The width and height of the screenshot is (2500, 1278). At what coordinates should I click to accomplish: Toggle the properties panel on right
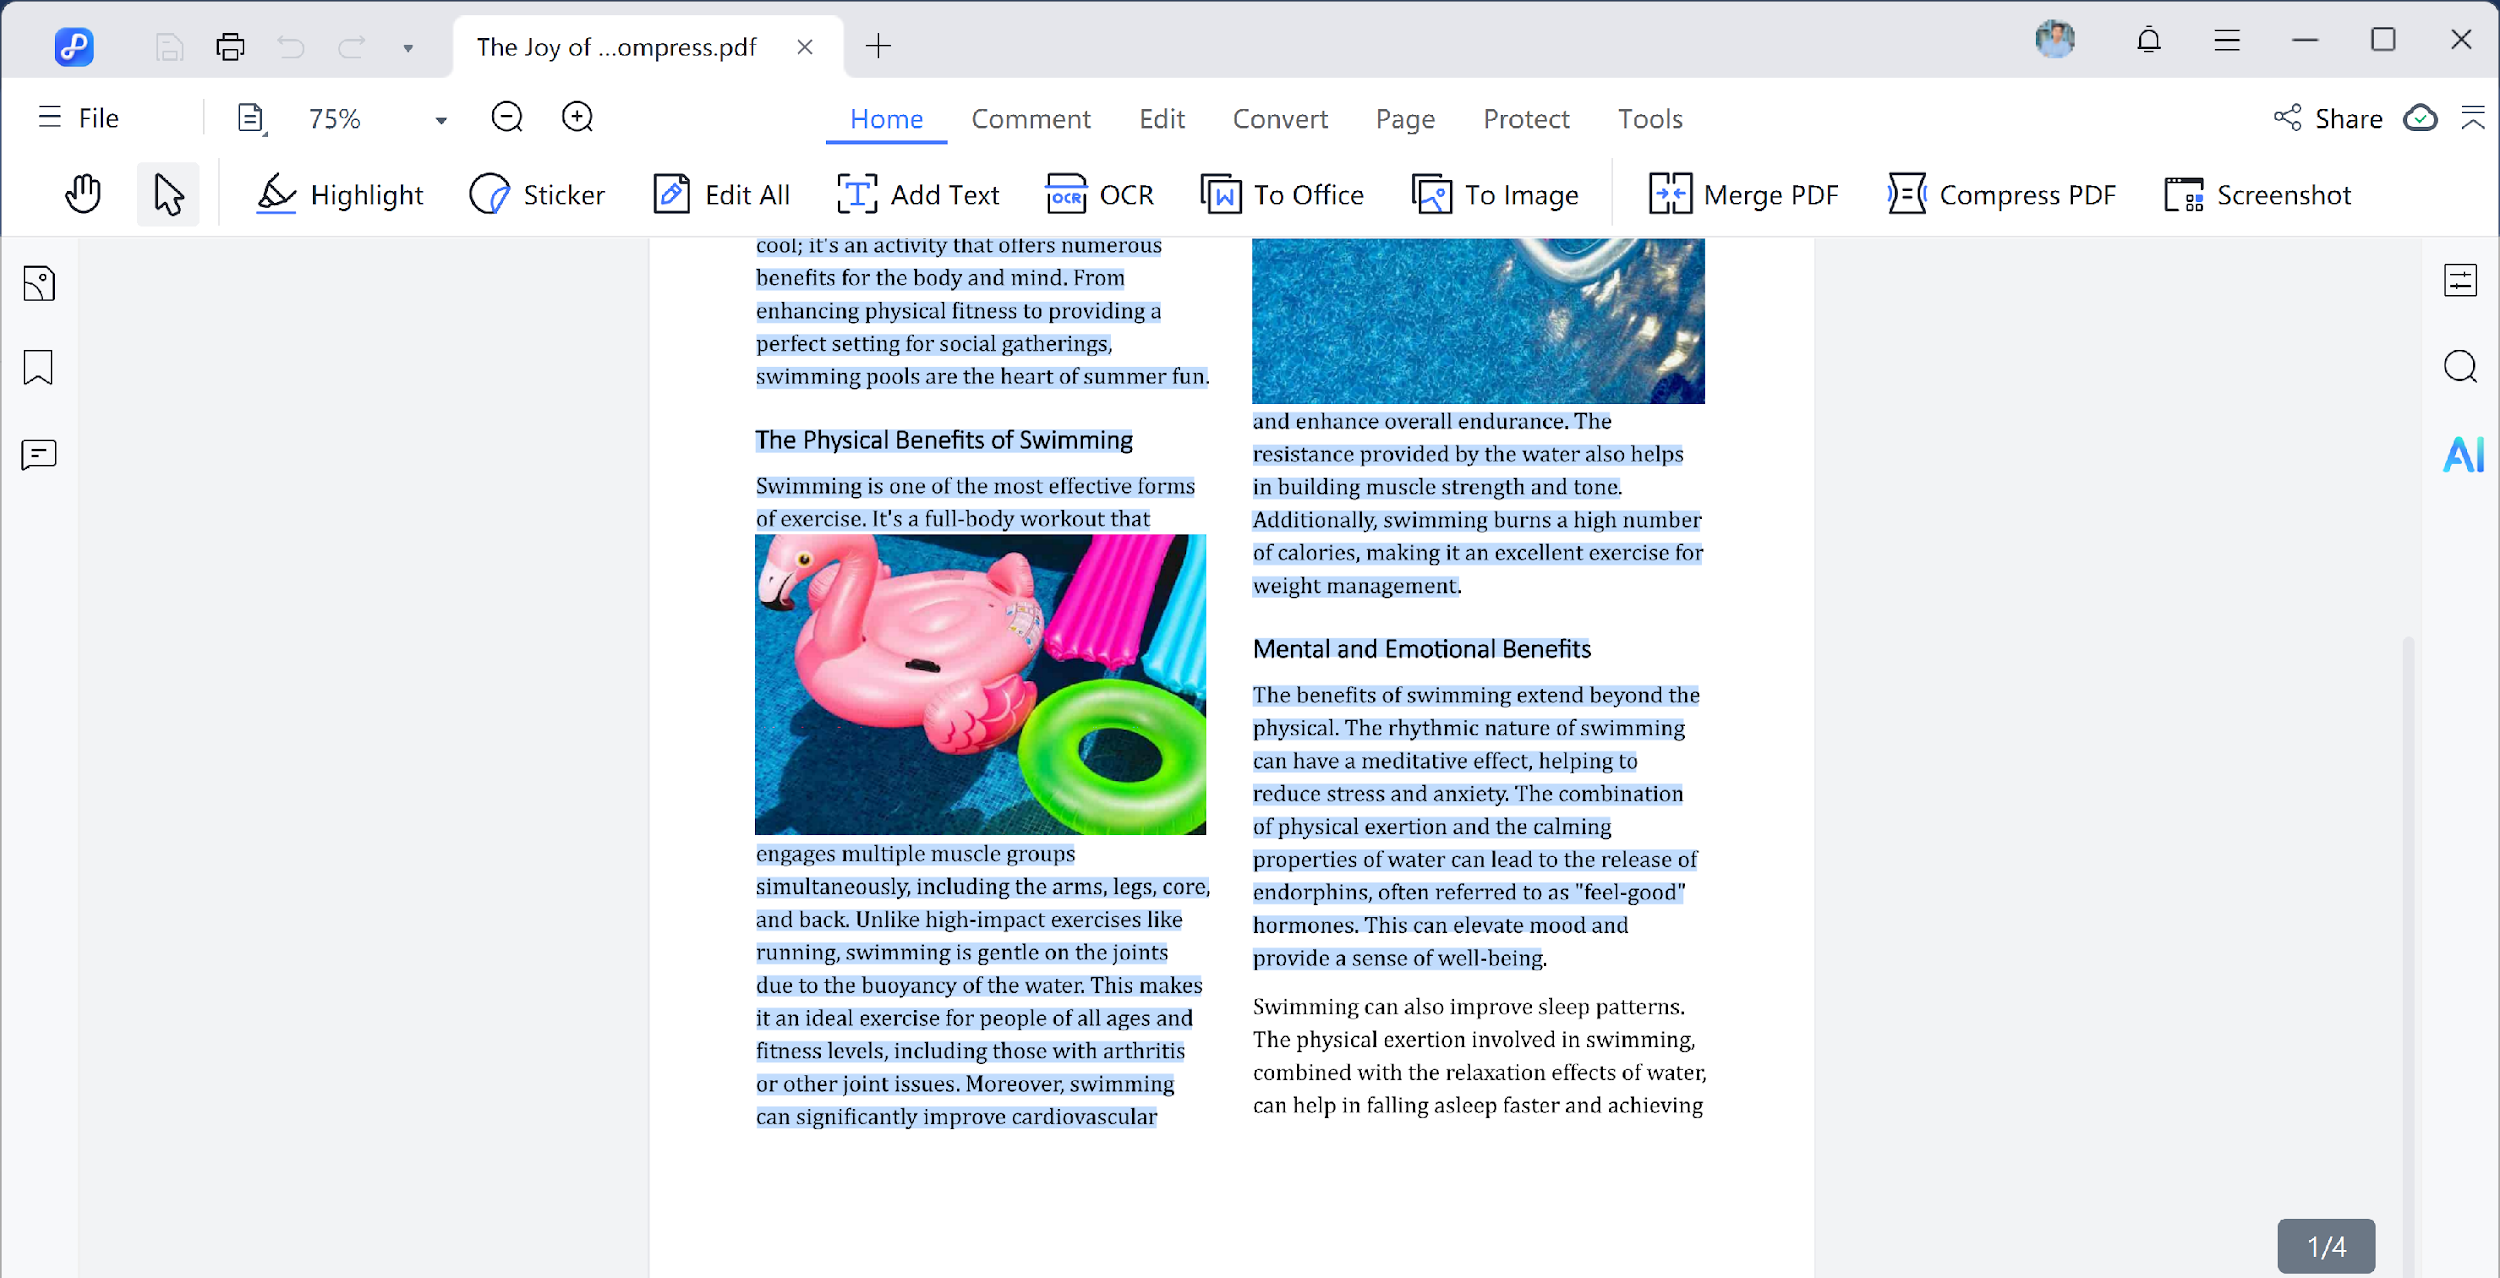pyautogui.click(x=2460, y=281)
